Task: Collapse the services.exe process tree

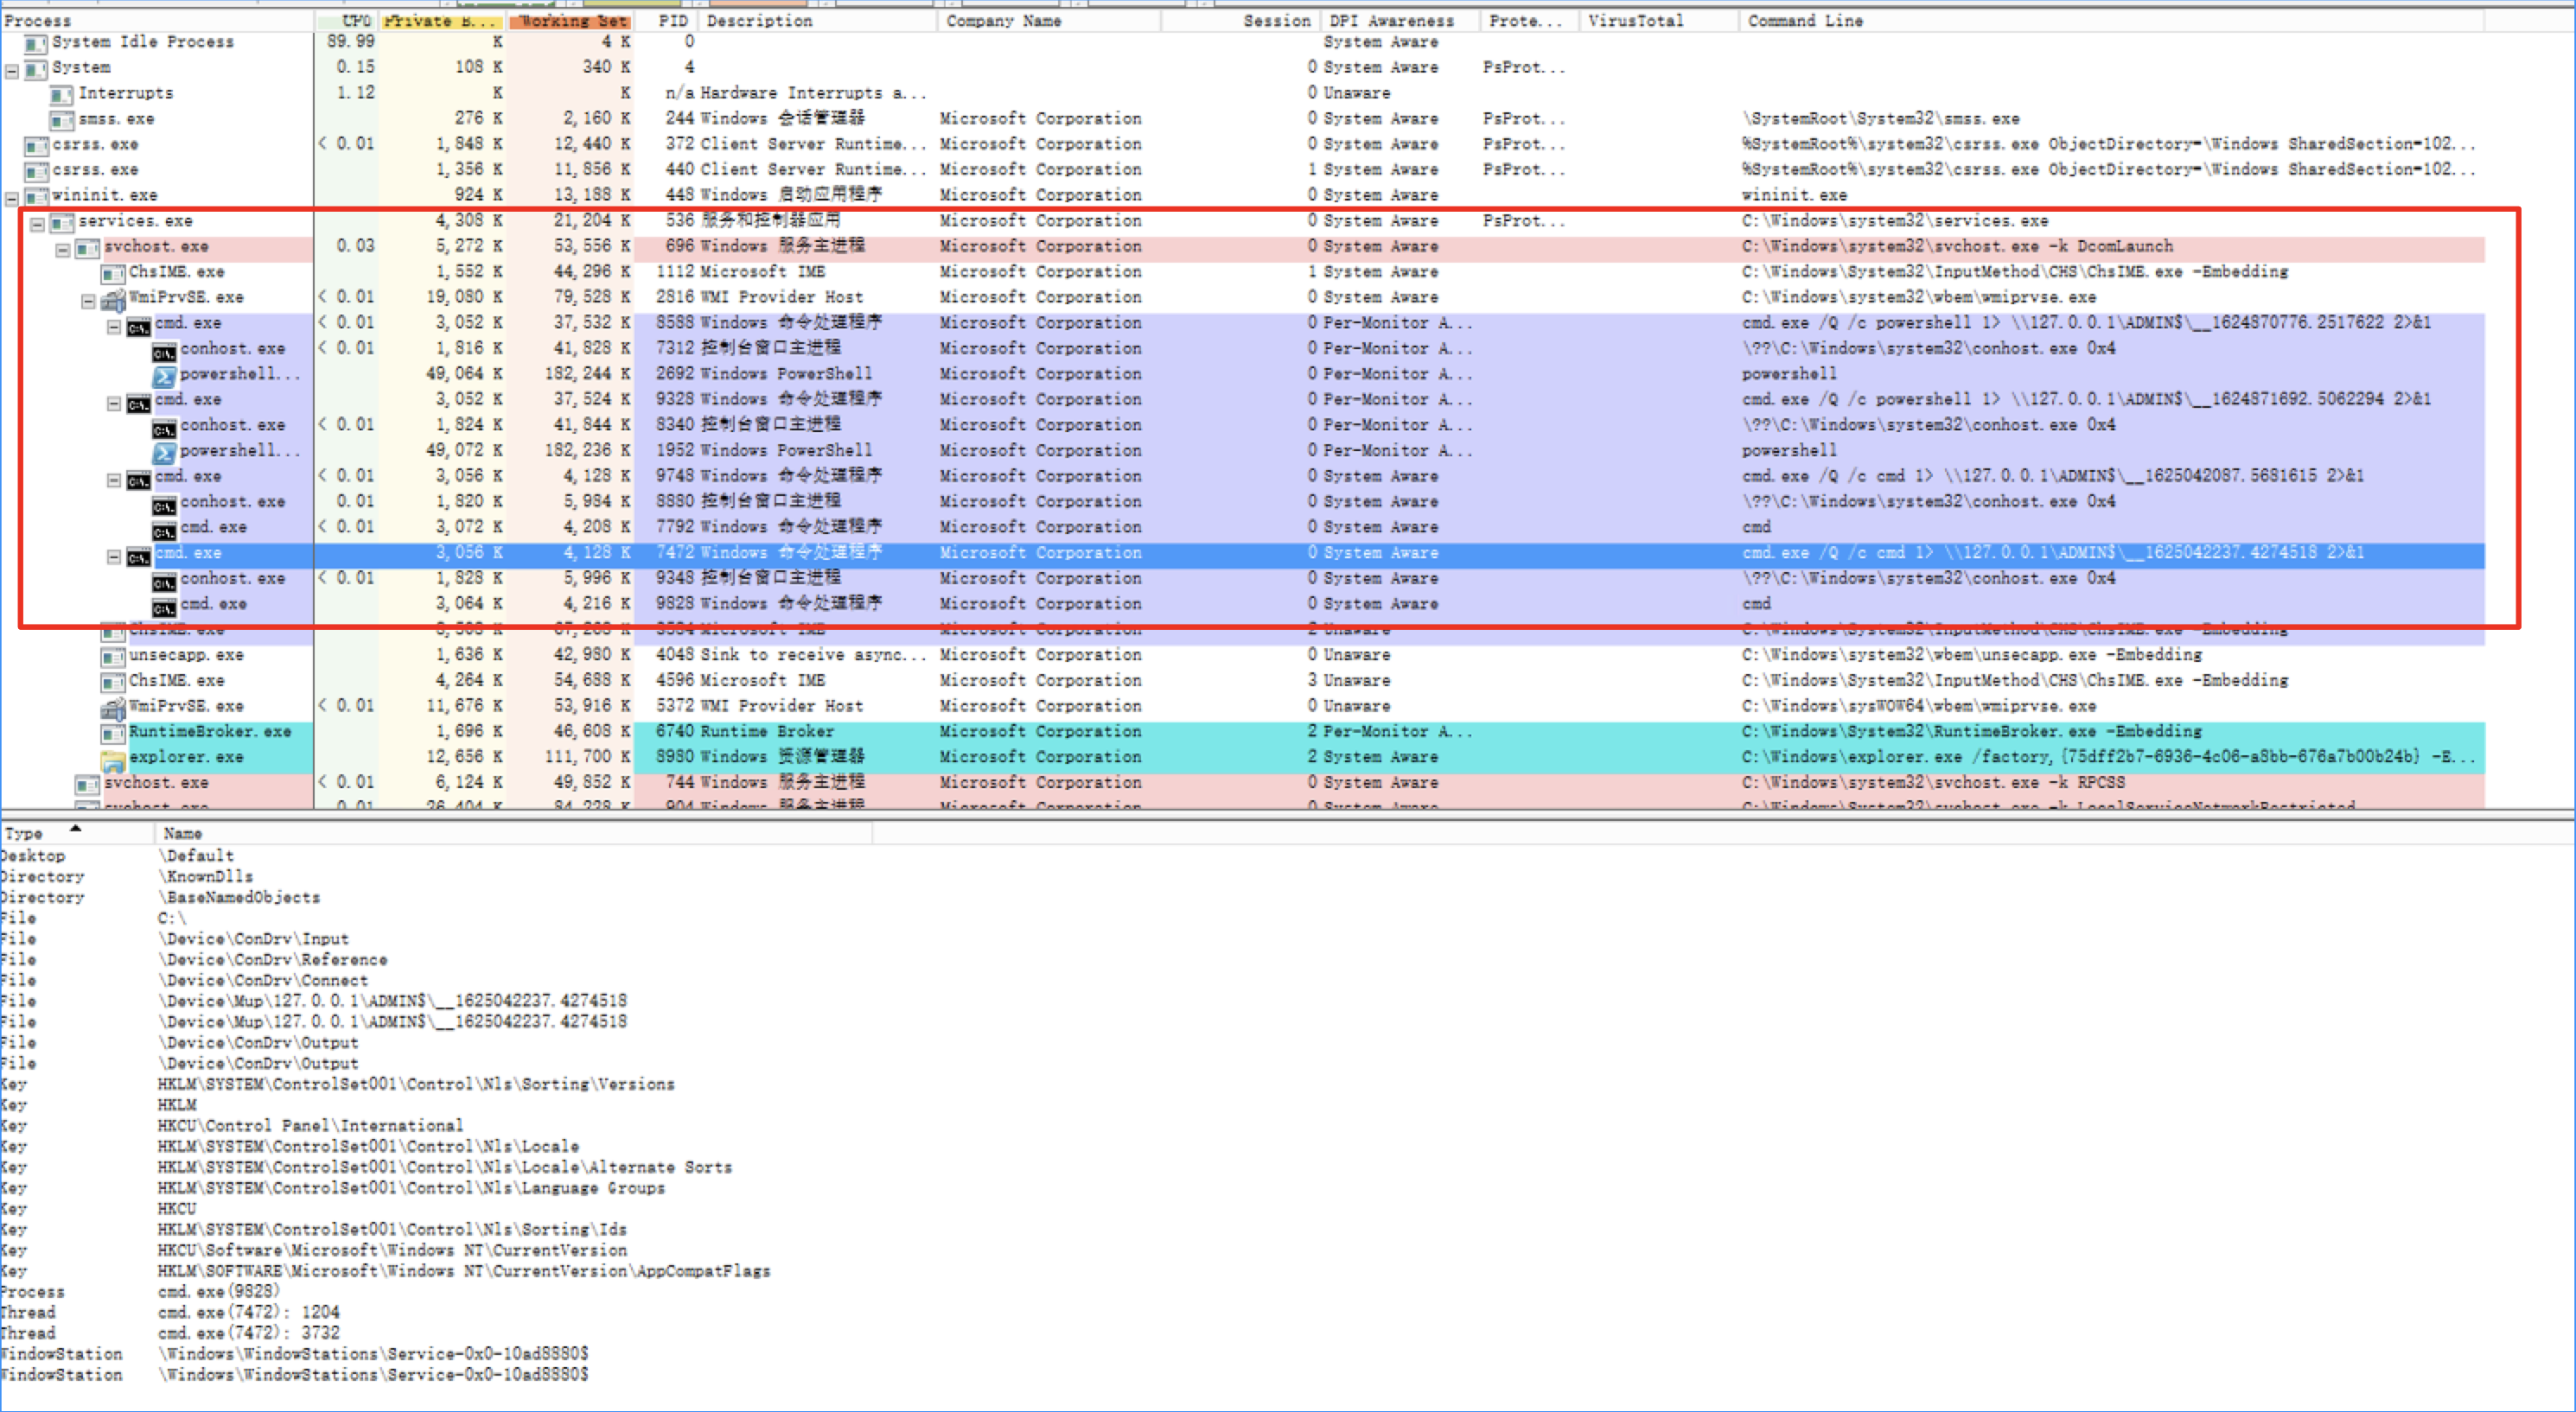Action: click(x=37, y=223)
